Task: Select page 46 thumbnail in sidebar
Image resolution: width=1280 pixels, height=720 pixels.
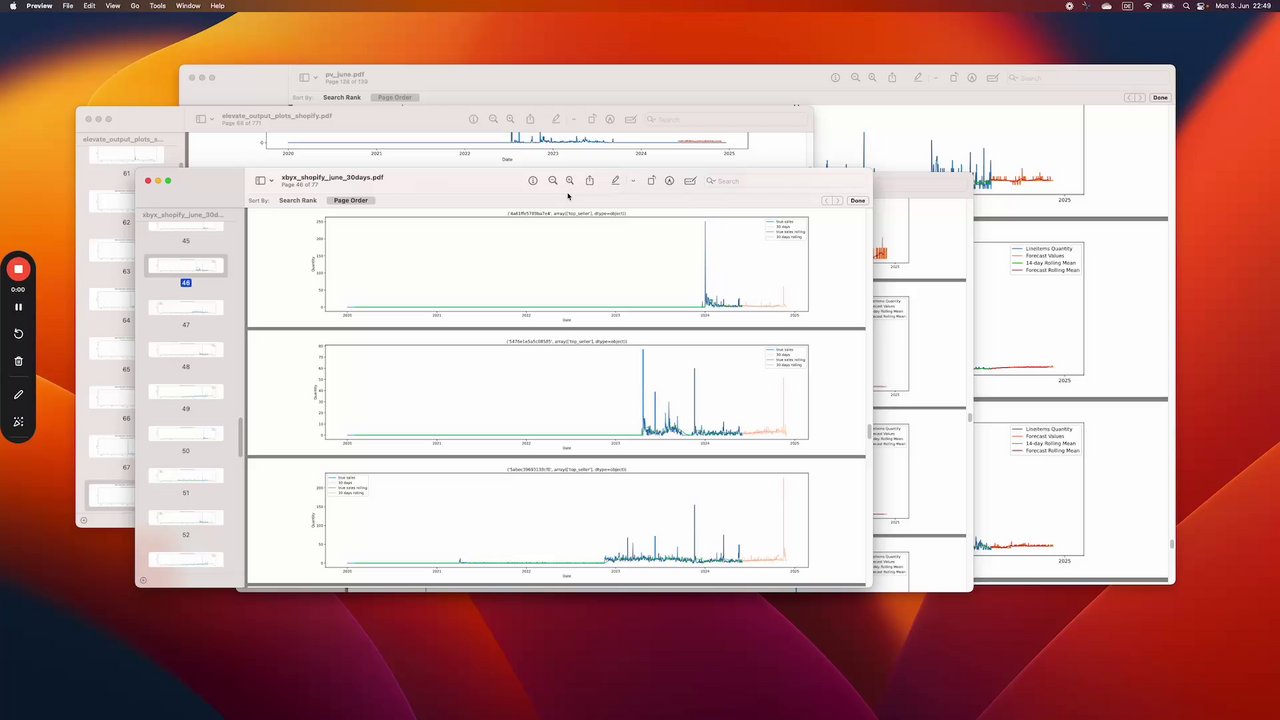Action: [x=186, y=266]
